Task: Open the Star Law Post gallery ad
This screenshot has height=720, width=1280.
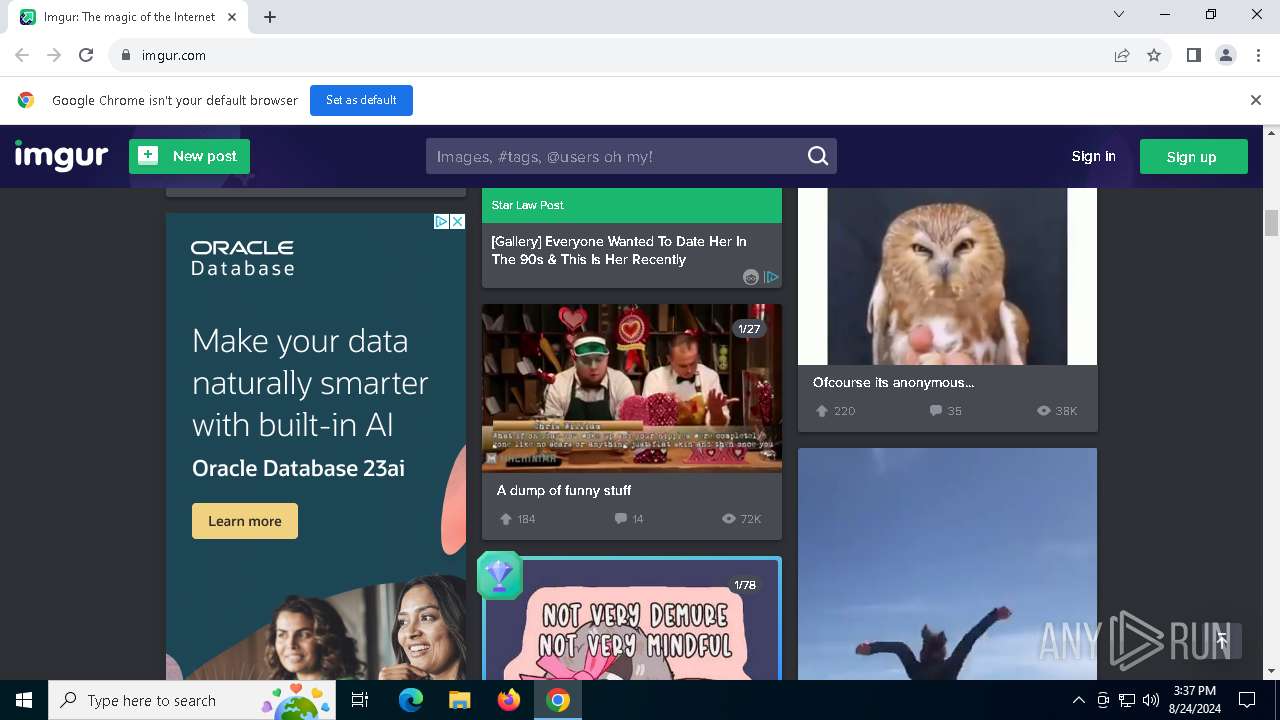Action: pos(619,250)
